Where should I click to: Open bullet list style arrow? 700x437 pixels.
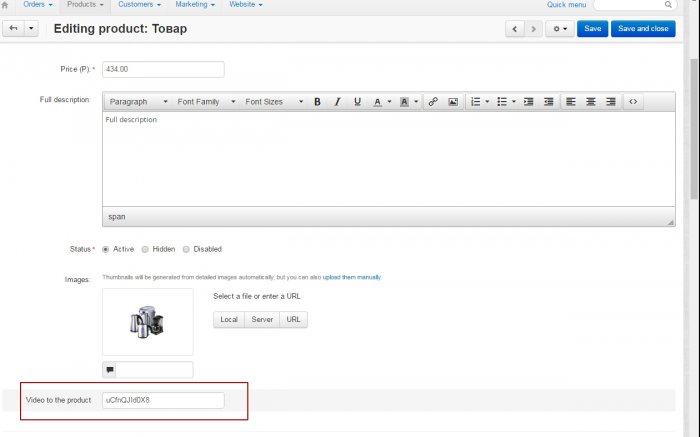pos(514,102)
